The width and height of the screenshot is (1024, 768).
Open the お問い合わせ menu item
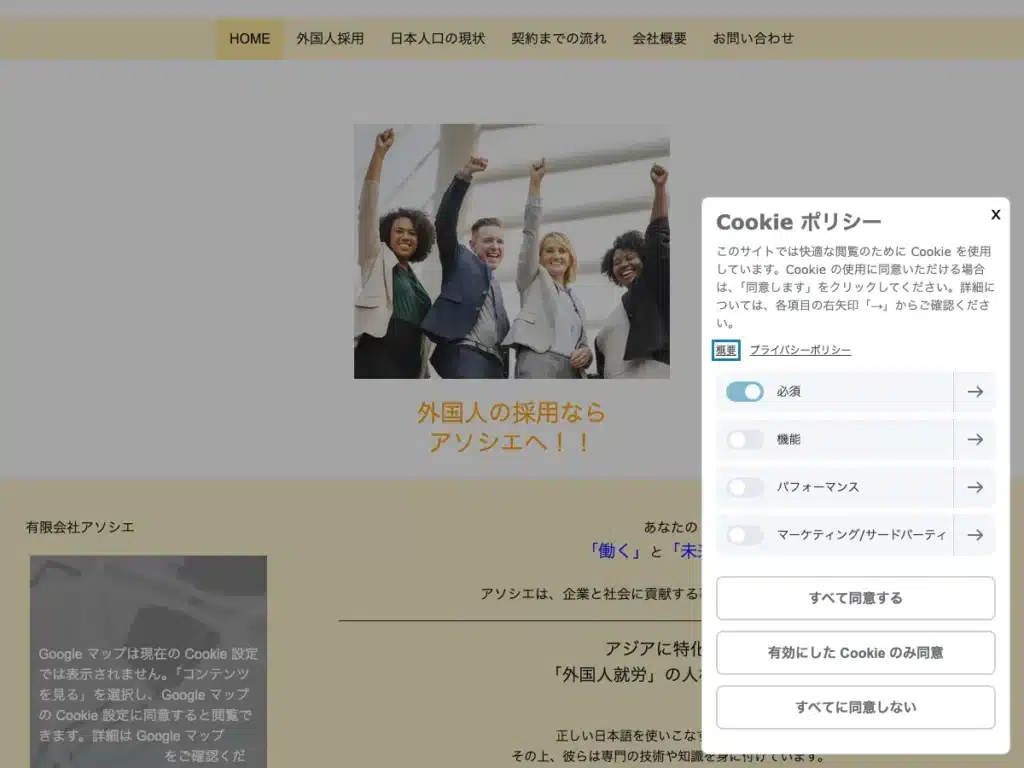(x=753, y=39)
